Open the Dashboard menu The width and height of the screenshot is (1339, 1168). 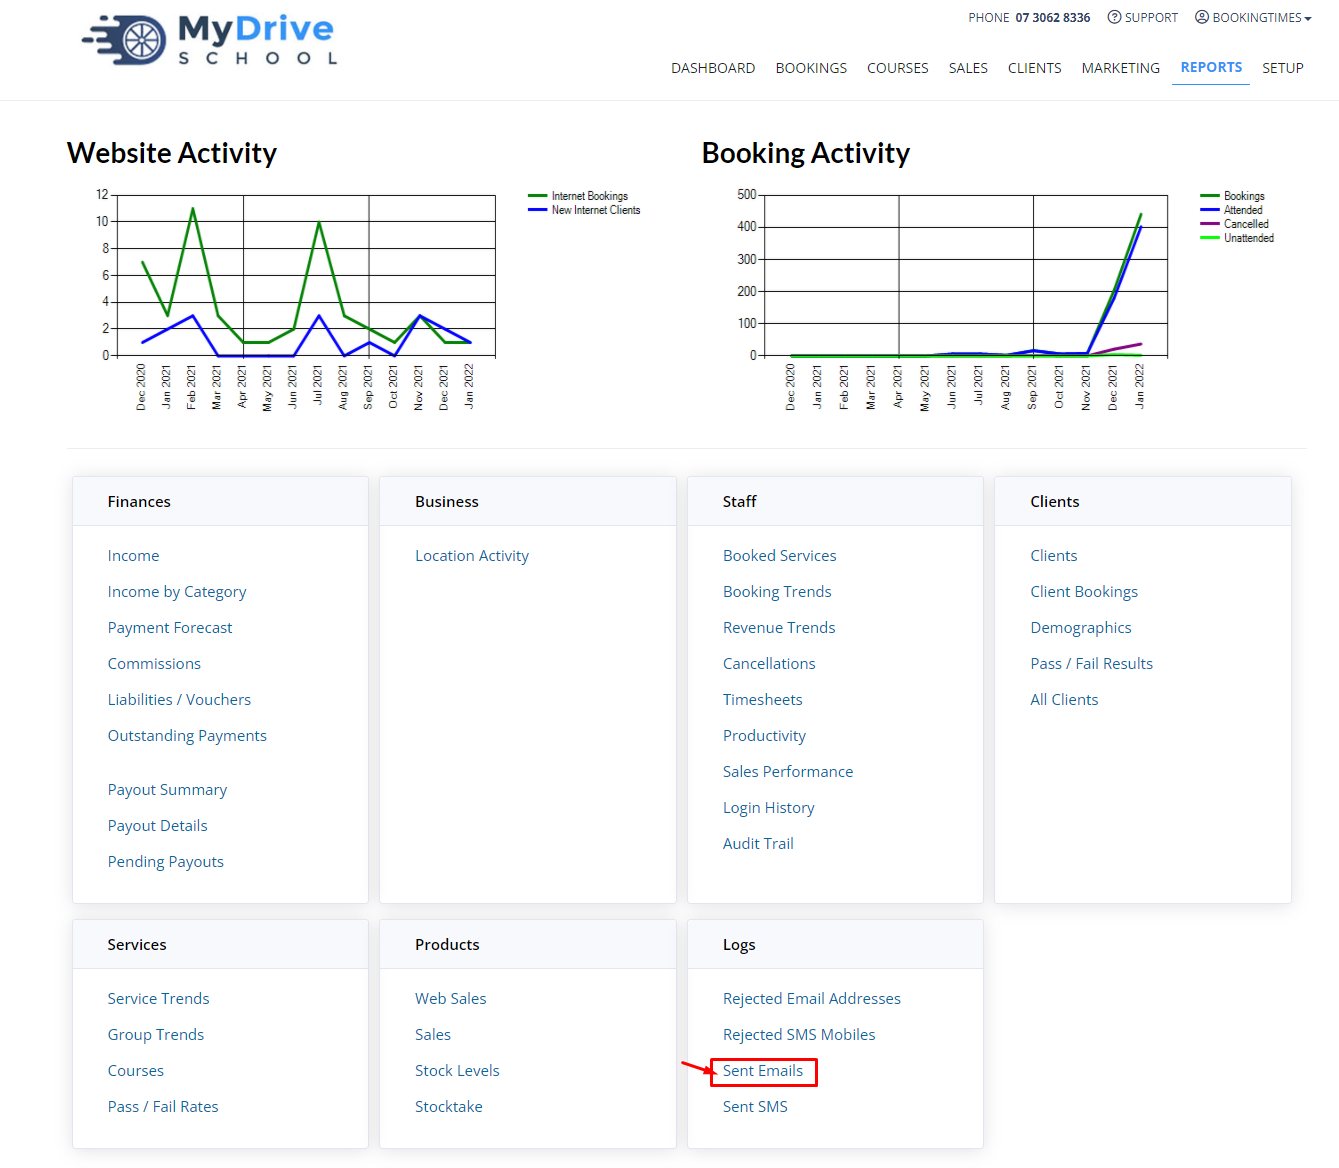click(x=713, y=68)
